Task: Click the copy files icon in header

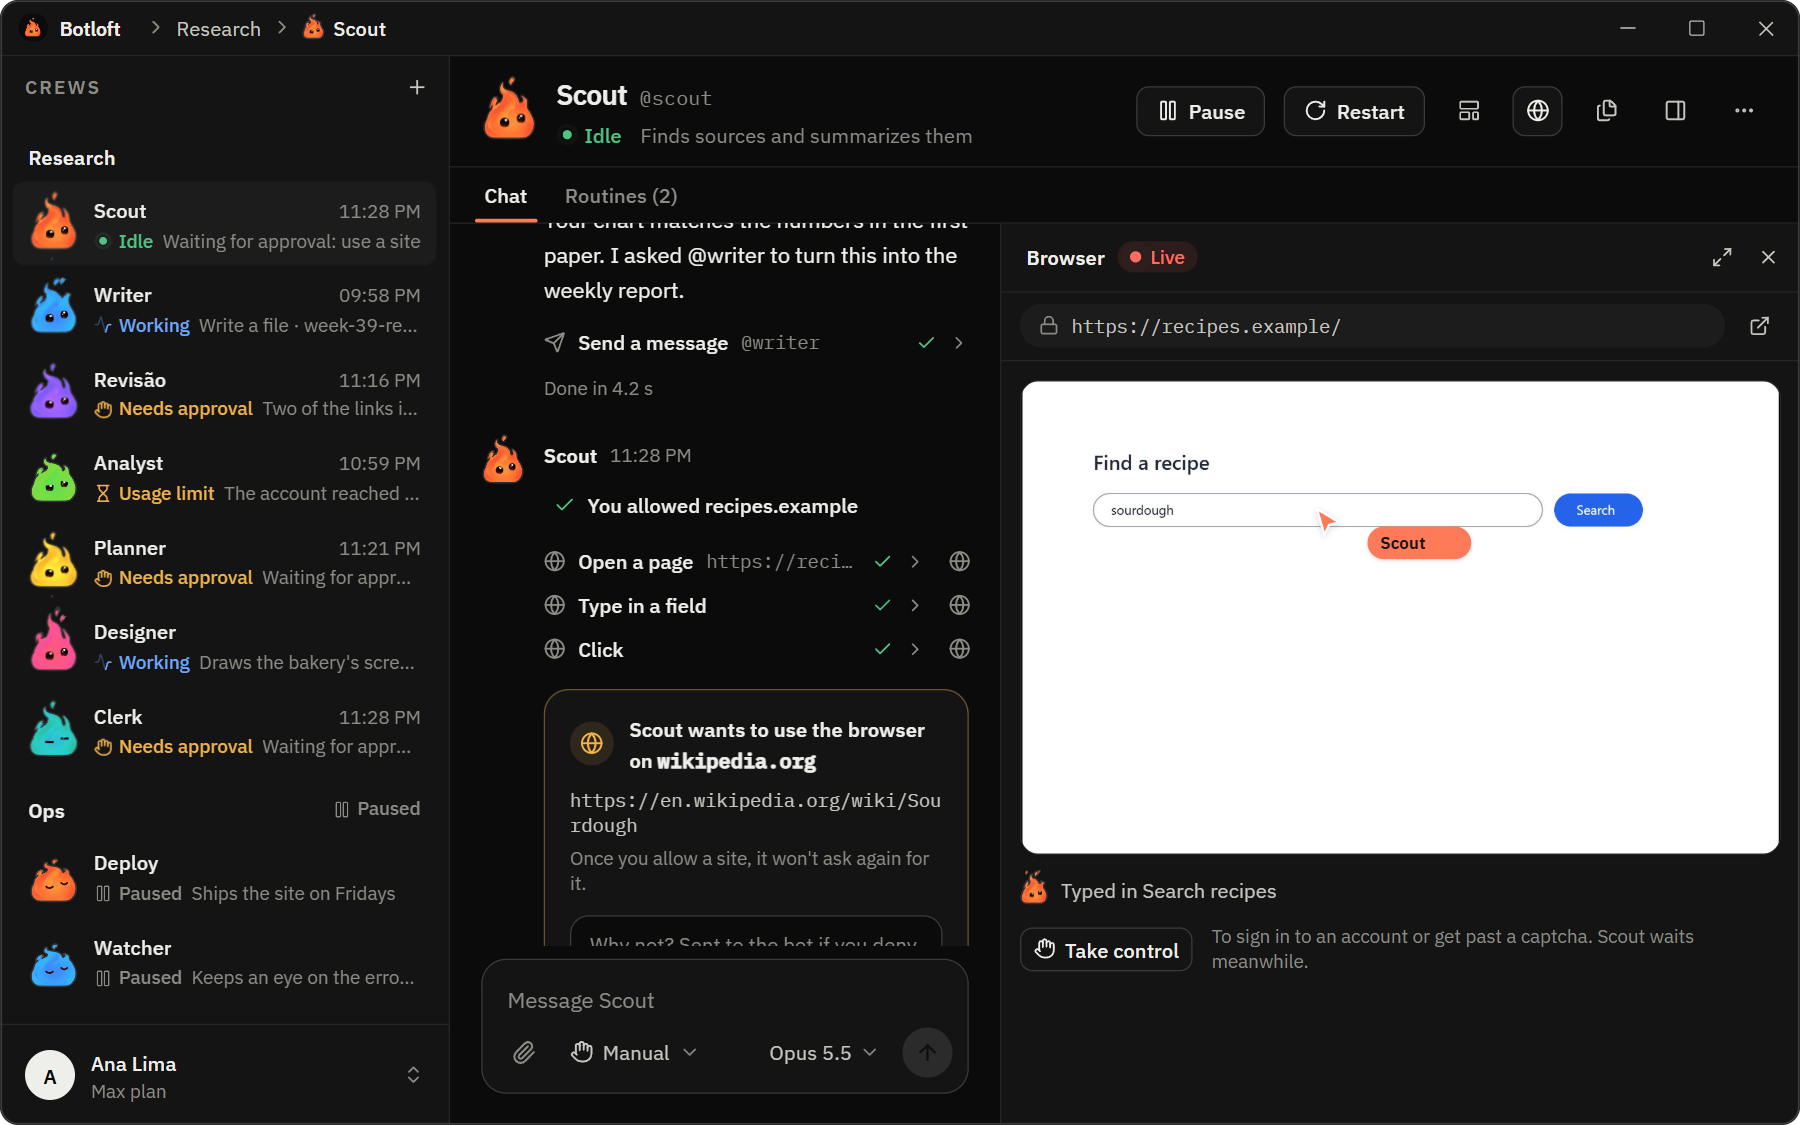Action: click(x=1607, y=111)
